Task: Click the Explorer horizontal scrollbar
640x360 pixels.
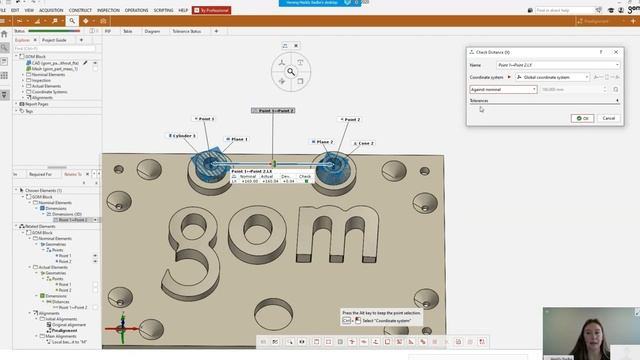Action: pyautogui.click(x=57, y=167)
